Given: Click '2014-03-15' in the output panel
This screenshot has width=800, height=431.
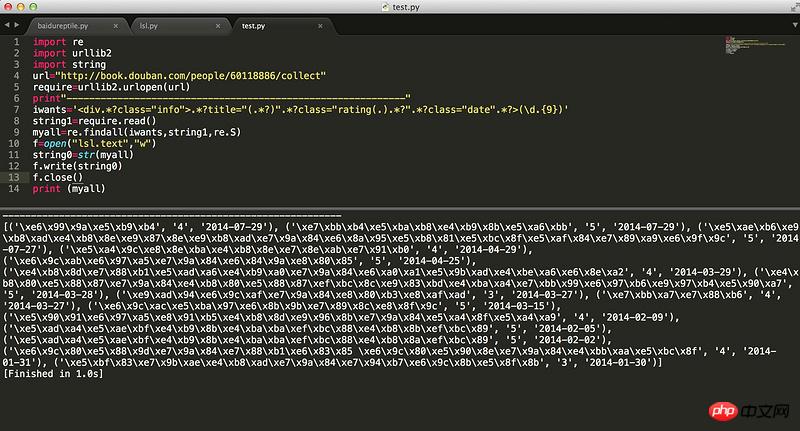Looking at the screenshot, I should coord(516,306).
